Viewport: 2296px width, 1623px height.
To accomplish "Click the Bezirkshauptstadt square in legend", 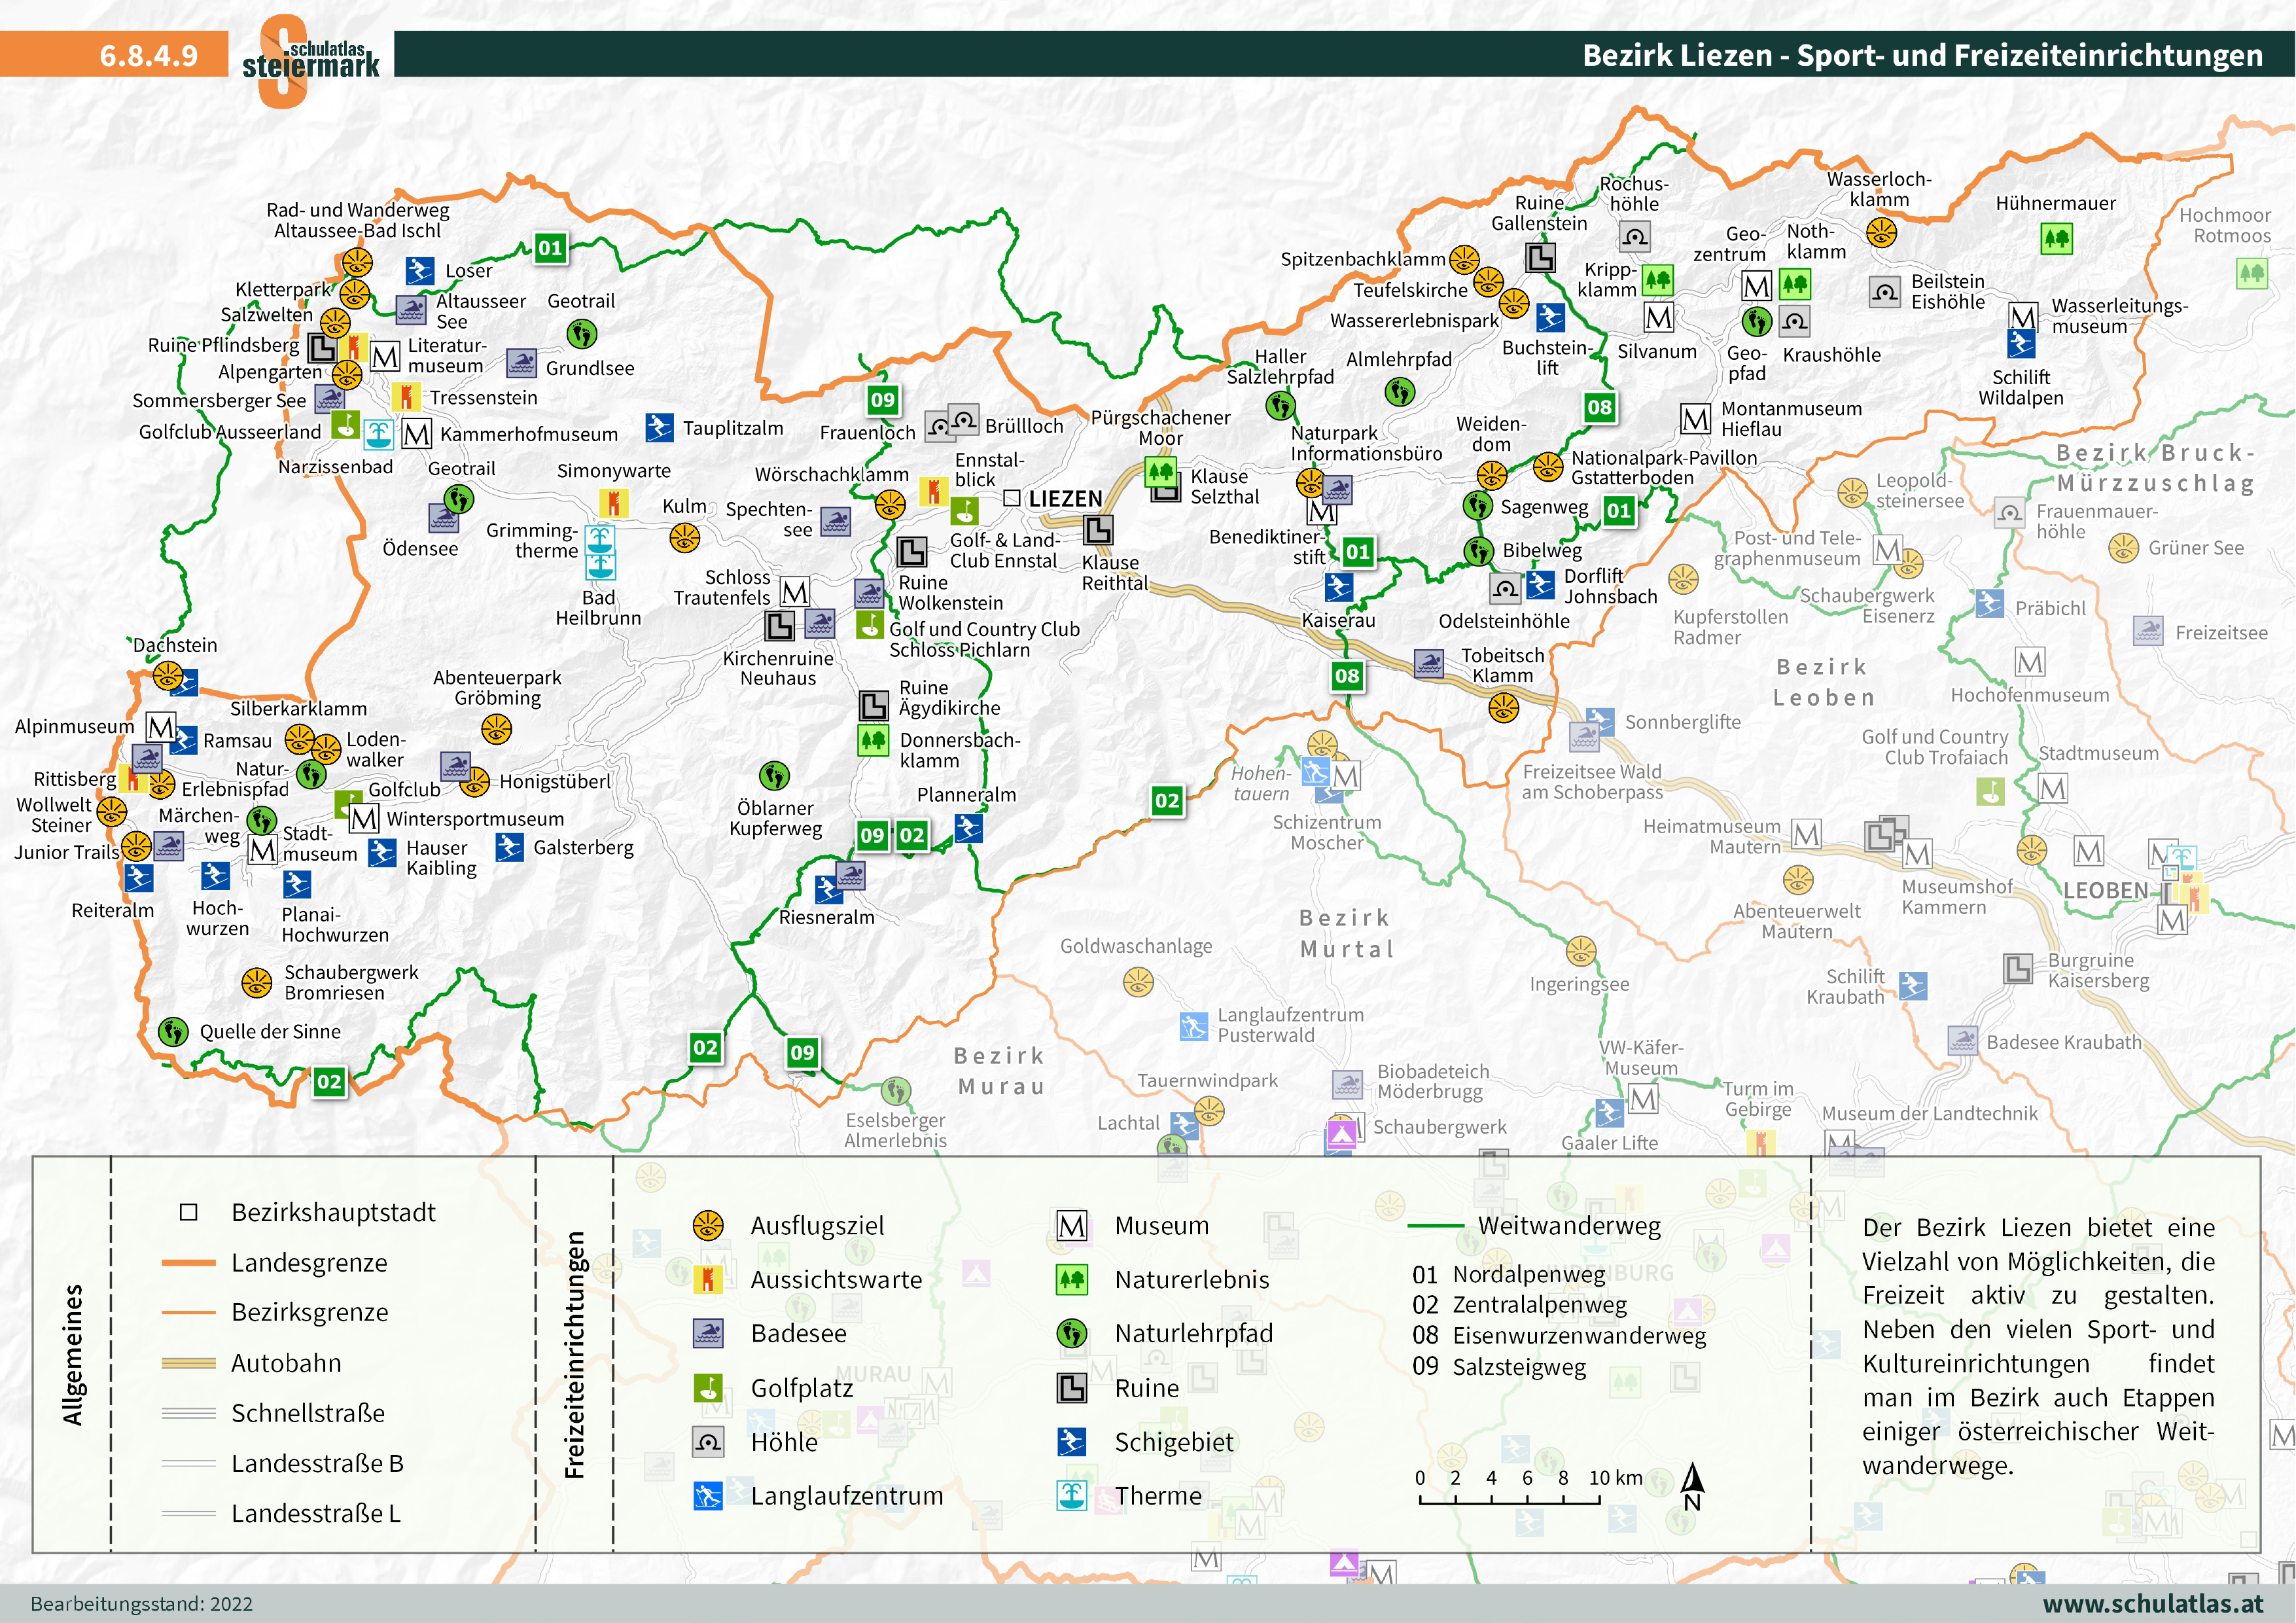I will click(188, 1212).
